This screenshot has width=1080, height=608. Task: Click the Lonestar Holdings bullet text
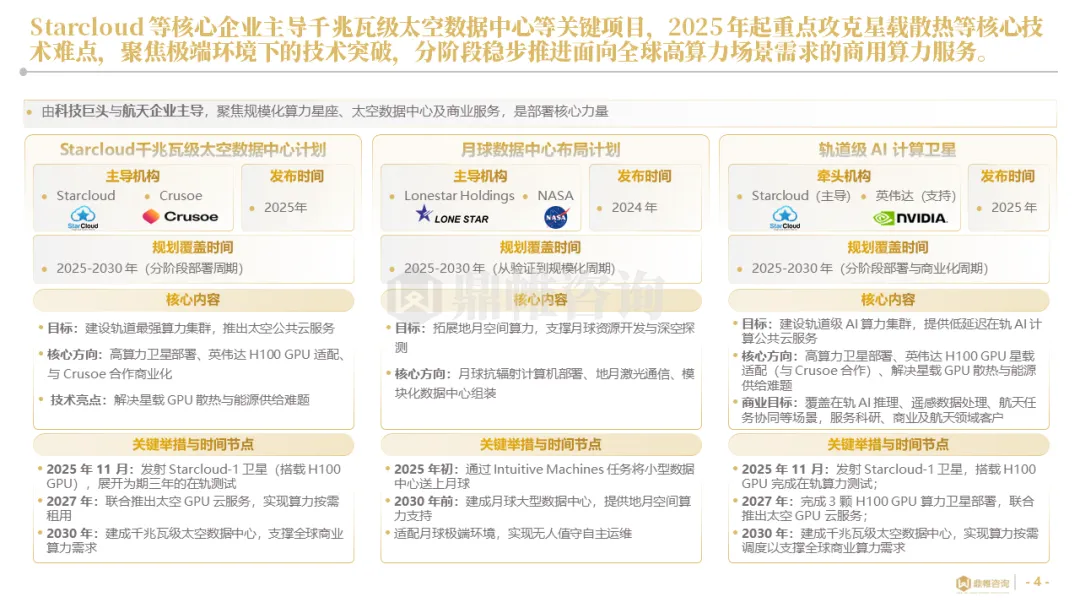click(x=459, y=196)
